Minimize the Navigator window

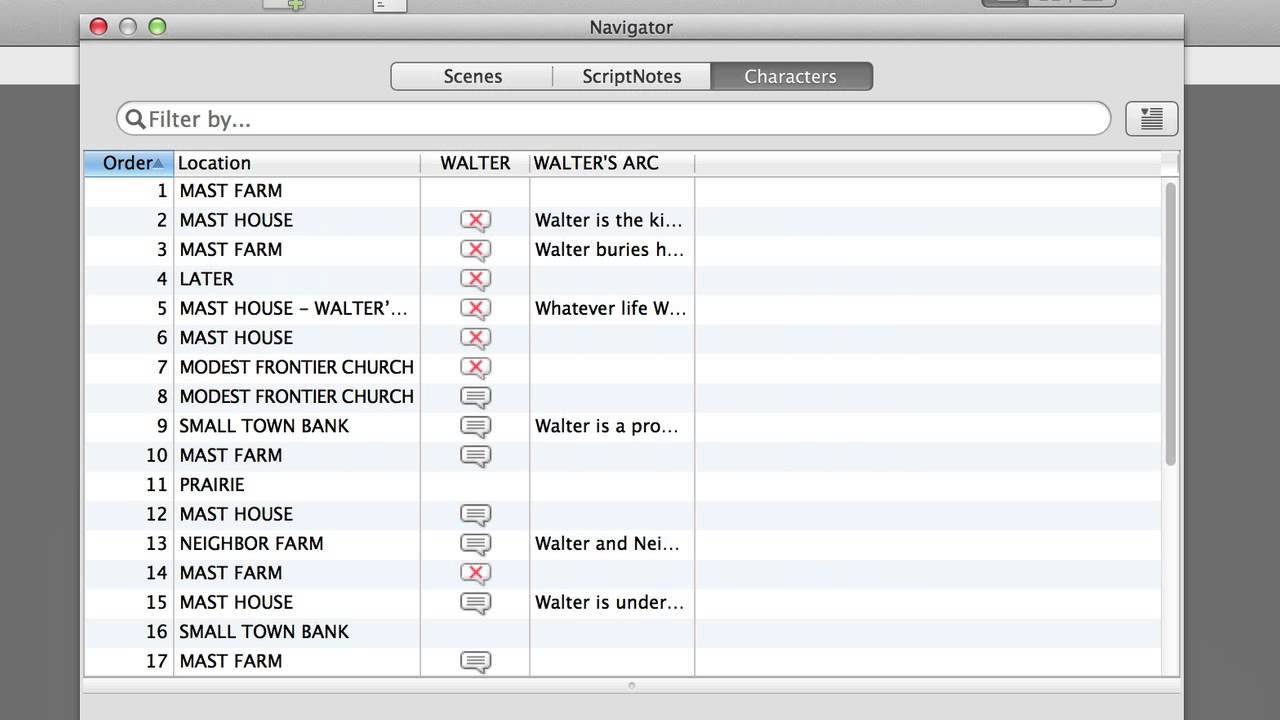click(128, 27)
